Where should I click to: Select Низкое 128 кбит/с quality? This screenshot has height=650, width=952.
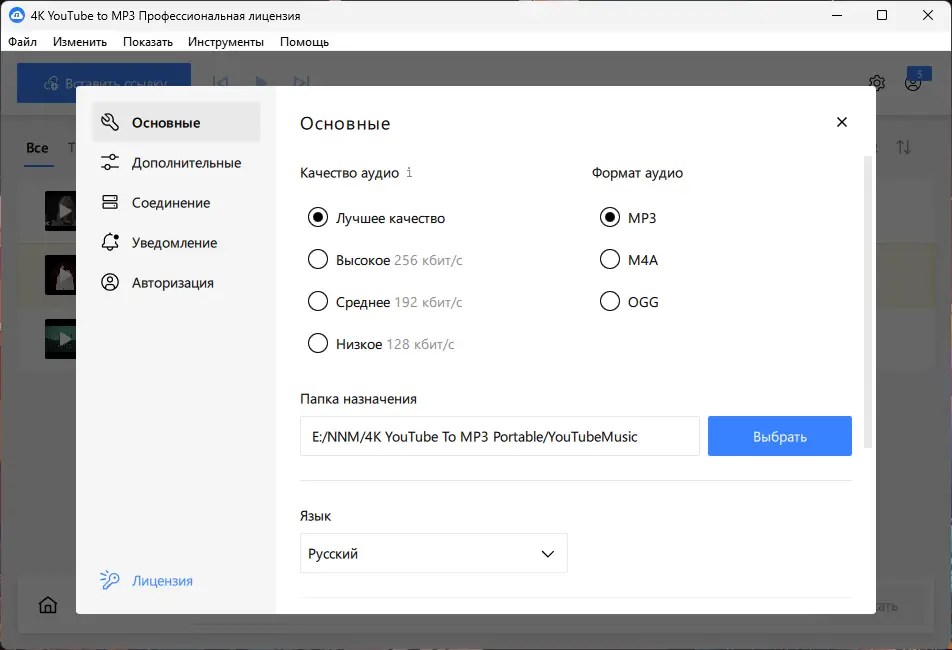(318, 344)
